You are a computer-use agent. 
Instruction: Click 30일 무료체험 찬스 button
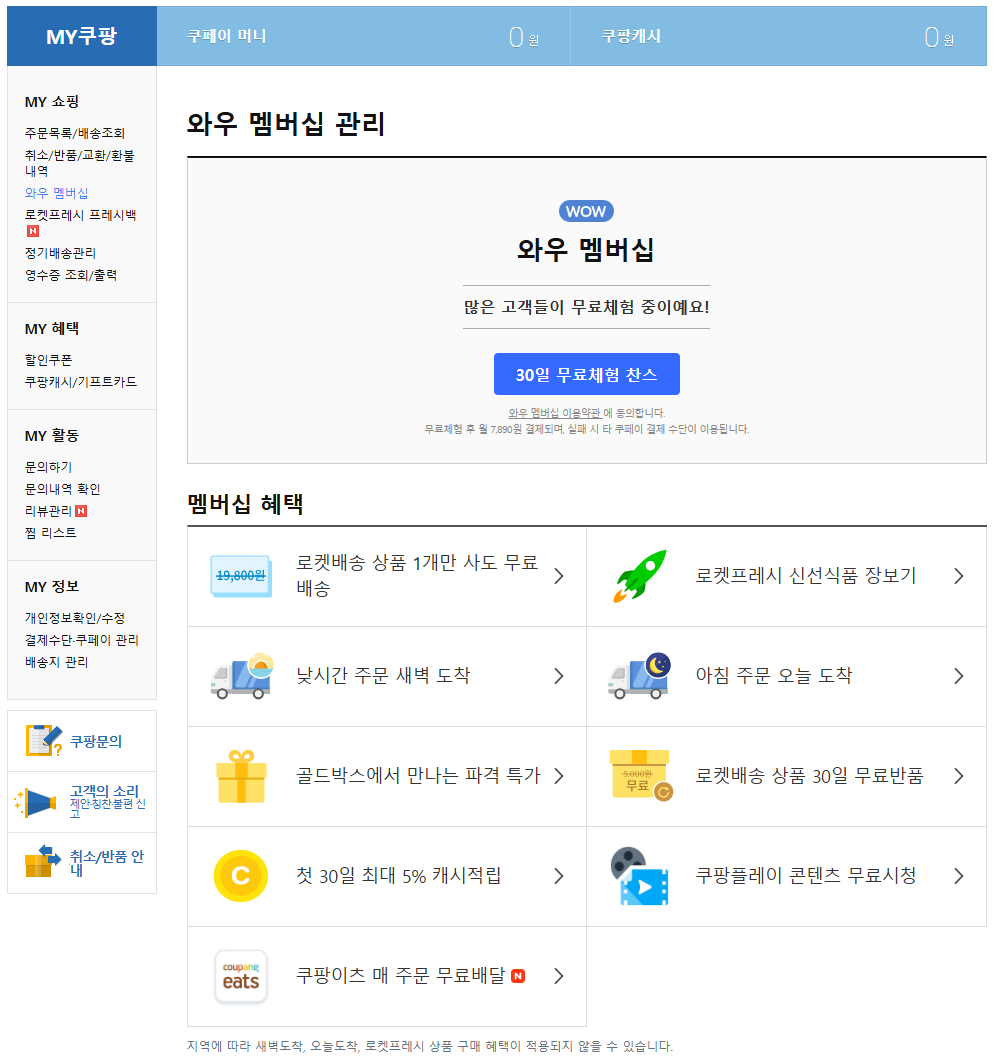coord(586,374)
